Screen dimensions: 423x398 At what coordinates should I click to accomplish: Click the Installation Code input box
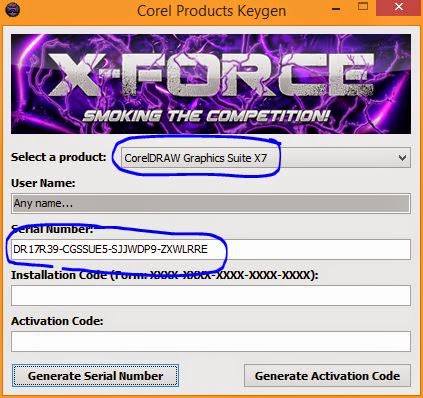pos(211,295)
